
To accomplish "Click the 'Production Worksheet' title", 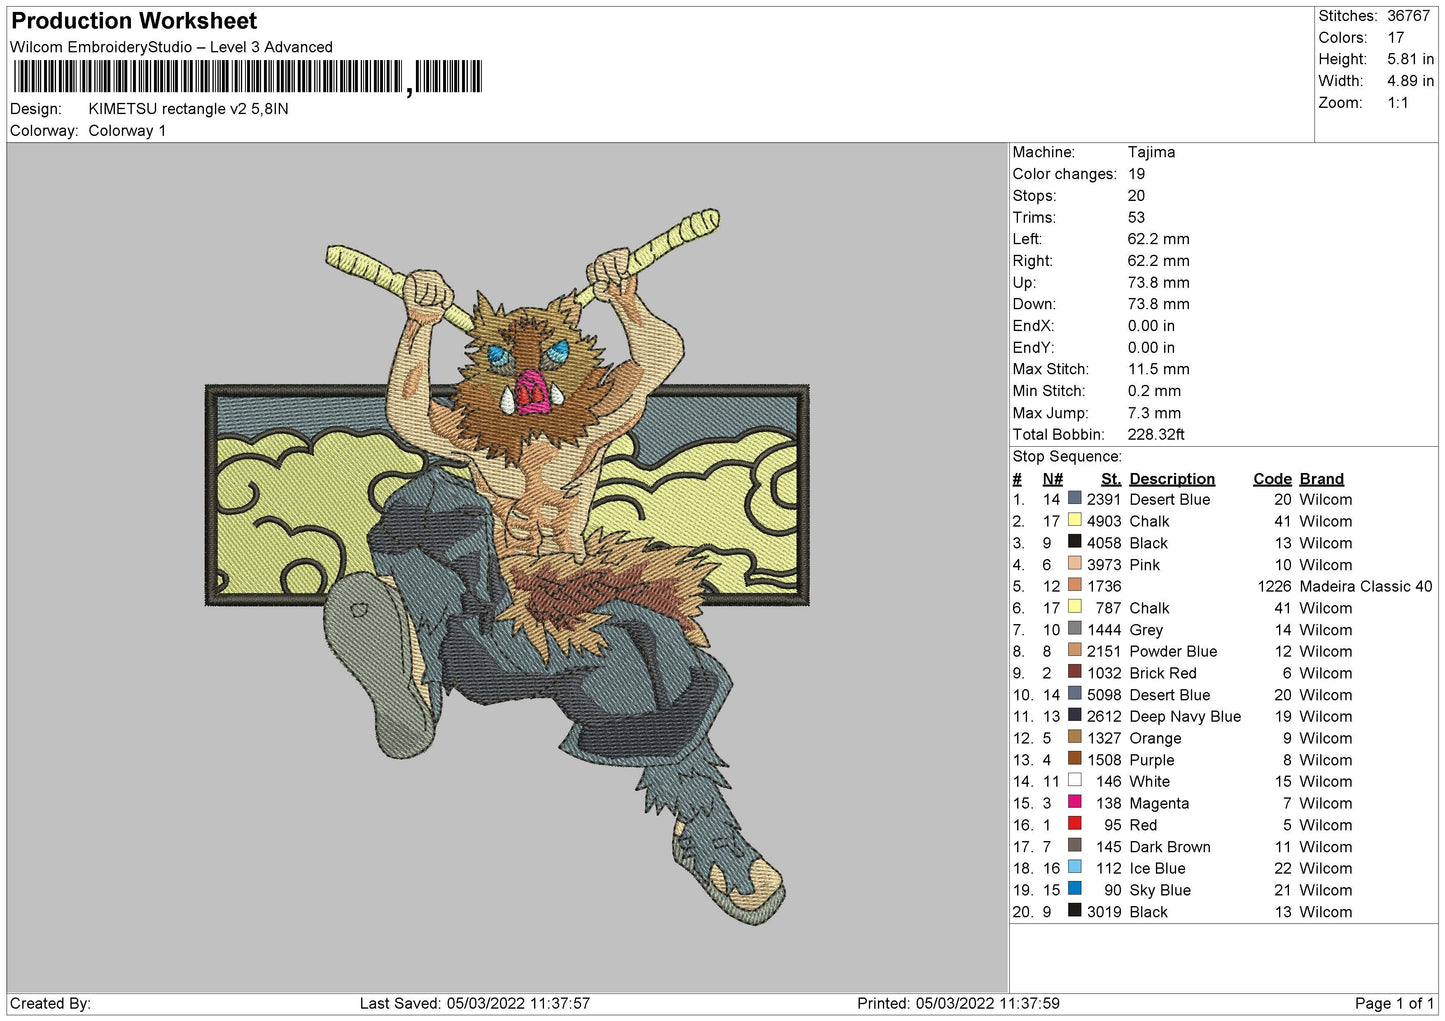I will coord(134,21).
